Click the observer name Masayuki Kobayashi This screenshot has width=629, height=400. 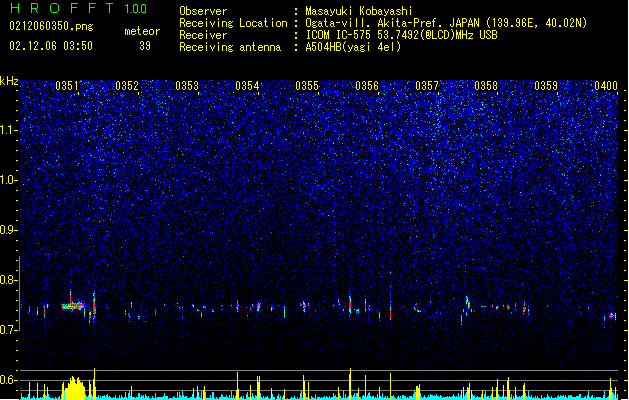point(359,11)
